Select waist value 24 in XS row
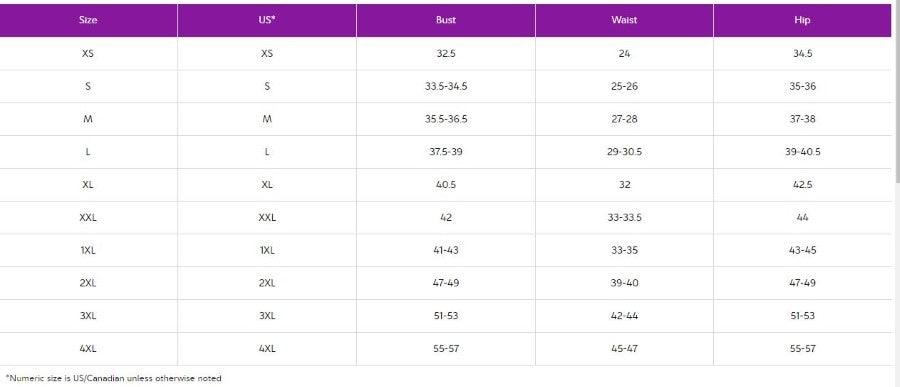Screen dimensions: 900x387 tap(624, 53)
